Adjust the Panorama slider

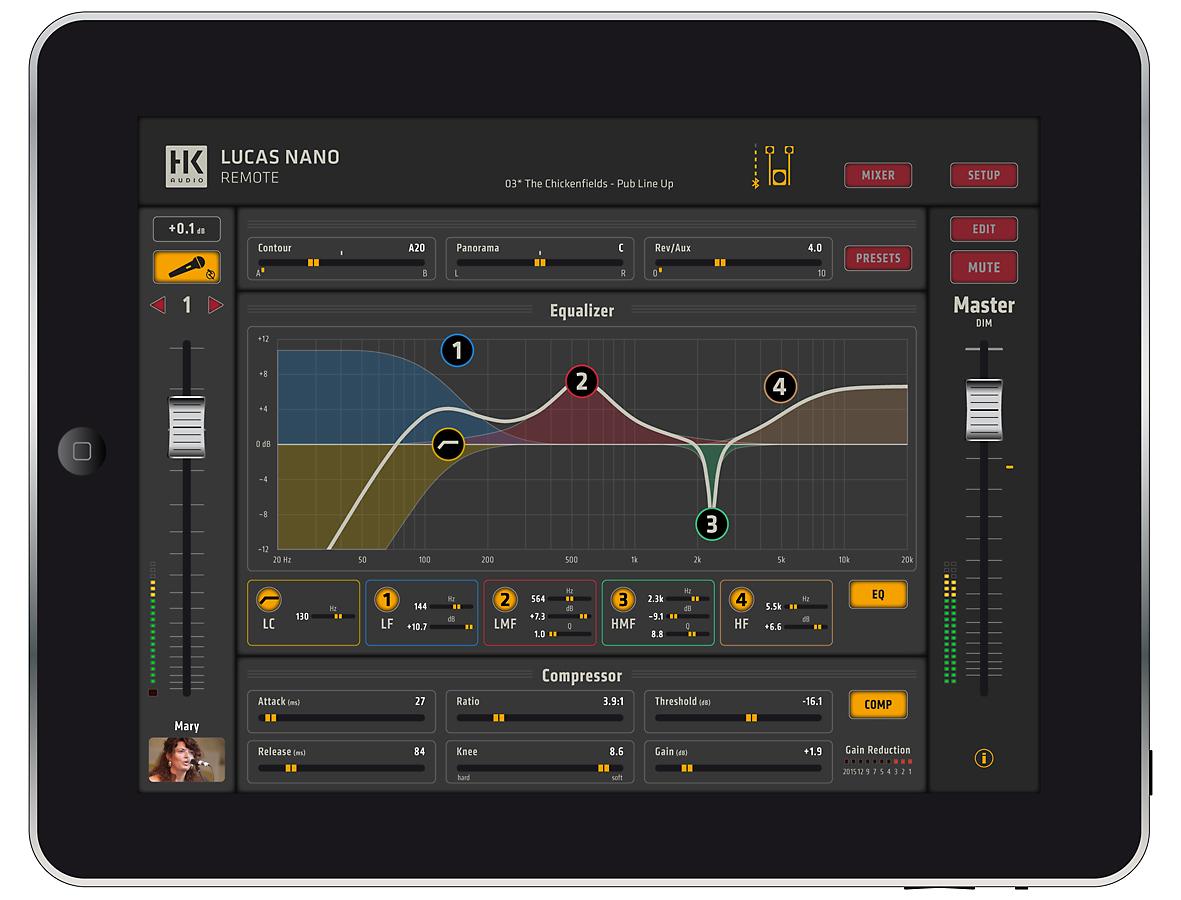(x=540, y=263)
